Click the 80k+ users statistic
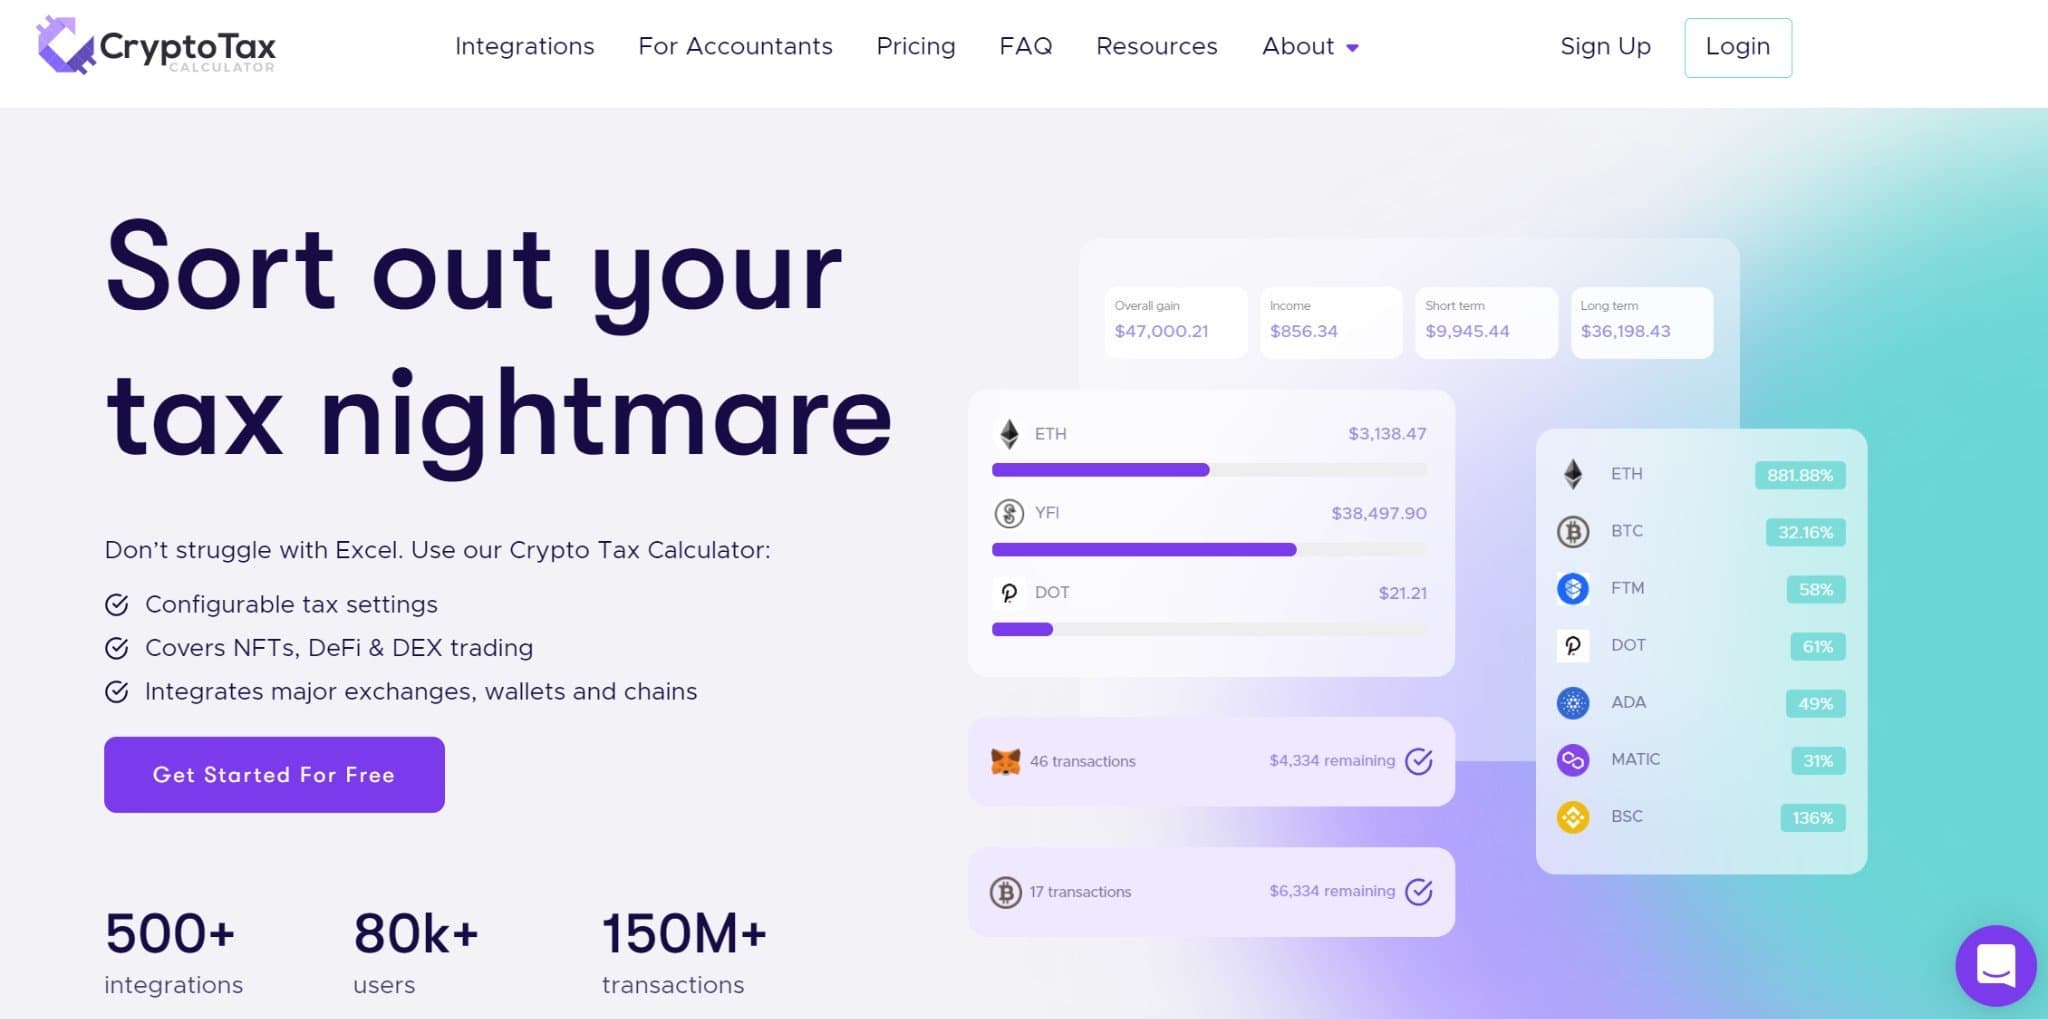Screen dimensions: 2048x1019 (416, 952)
